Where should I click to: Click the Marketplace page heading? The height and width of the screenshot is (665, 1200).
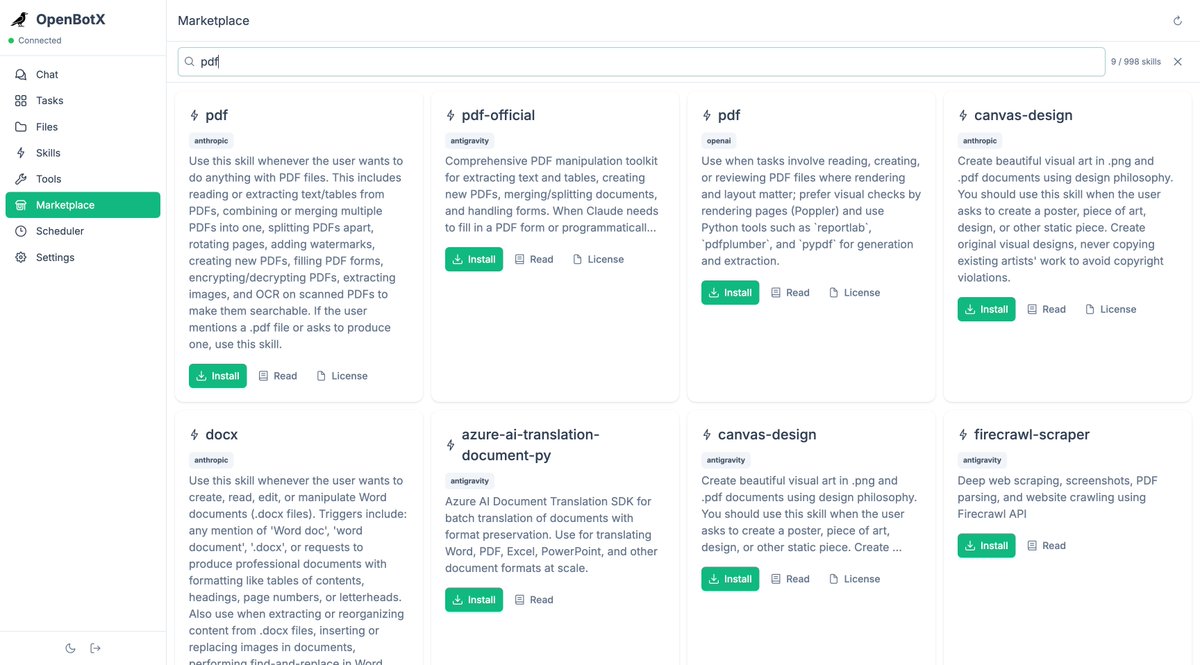coord(214,21)
